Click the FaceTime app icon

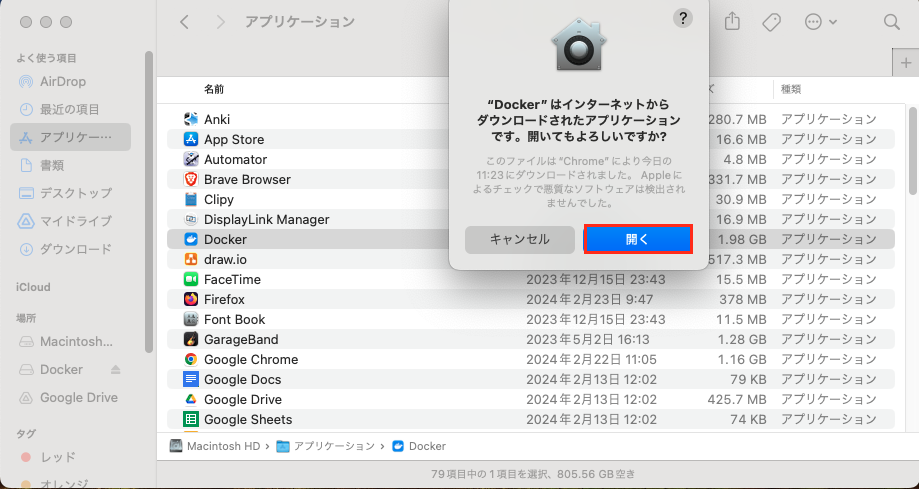pyautogui.click(x=191, y=279)
